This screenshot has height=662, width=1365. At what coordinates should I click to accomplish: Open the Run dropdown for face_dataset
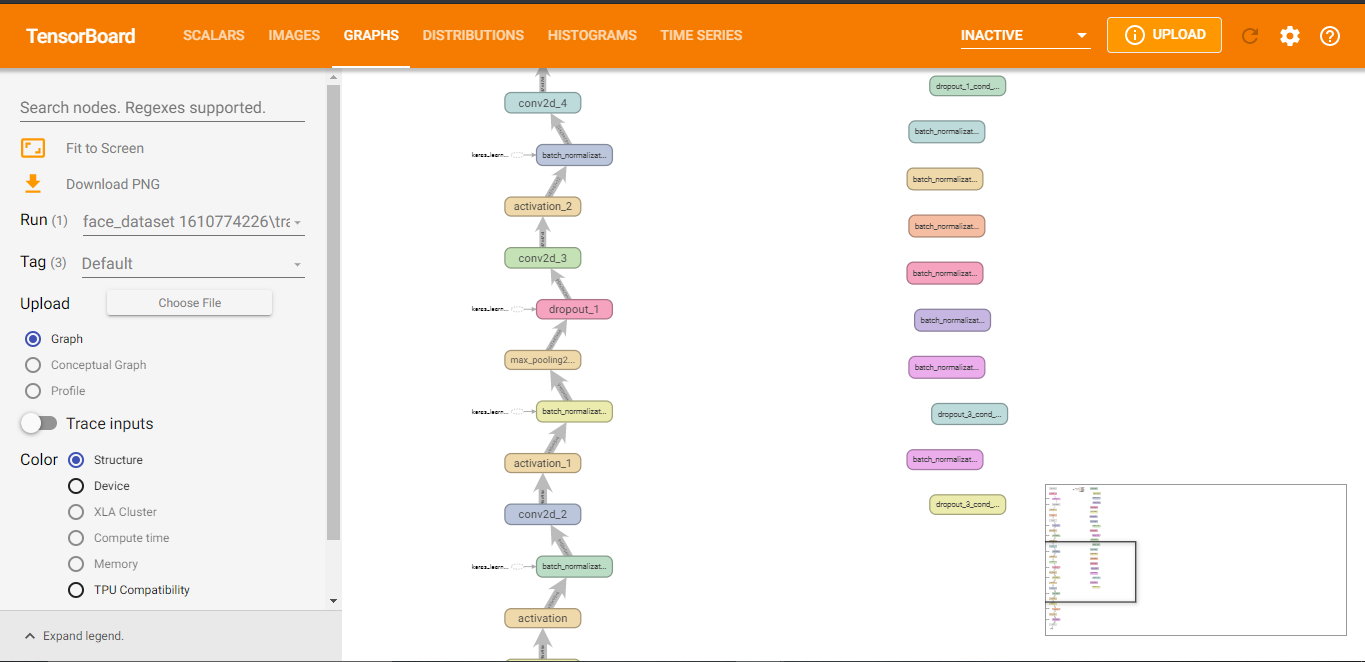(x=192, y=222)
